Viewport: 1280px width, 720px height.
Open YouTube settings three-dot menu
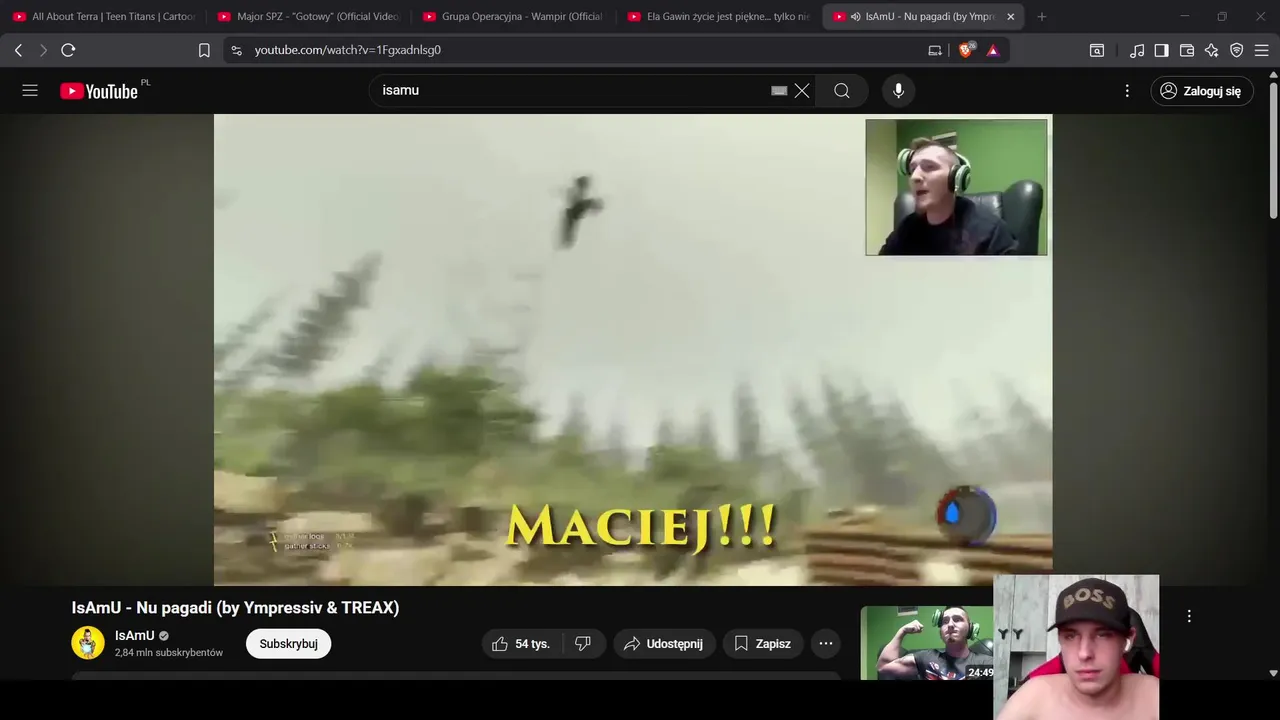1127,91
